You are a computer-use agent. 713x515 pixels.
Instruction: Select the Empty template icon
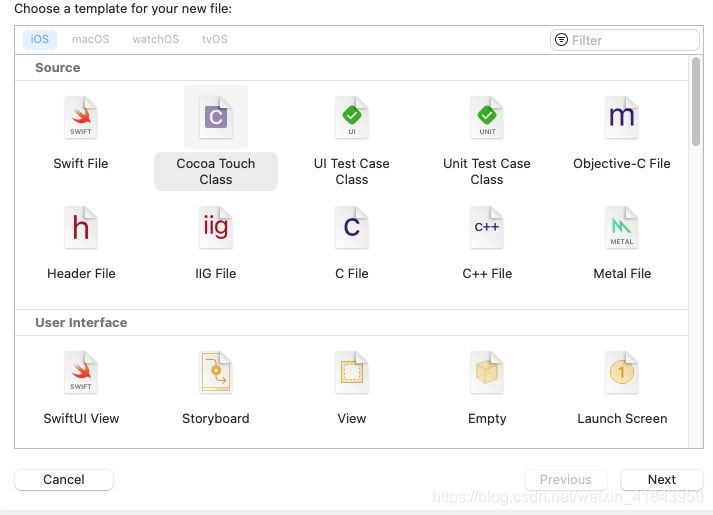487,372
